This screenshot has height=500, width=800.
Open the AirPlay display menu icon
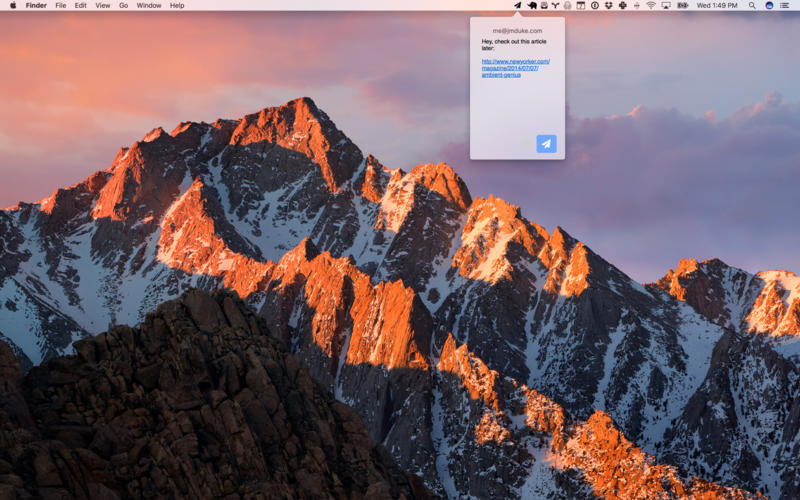click(x=666, y=5)
